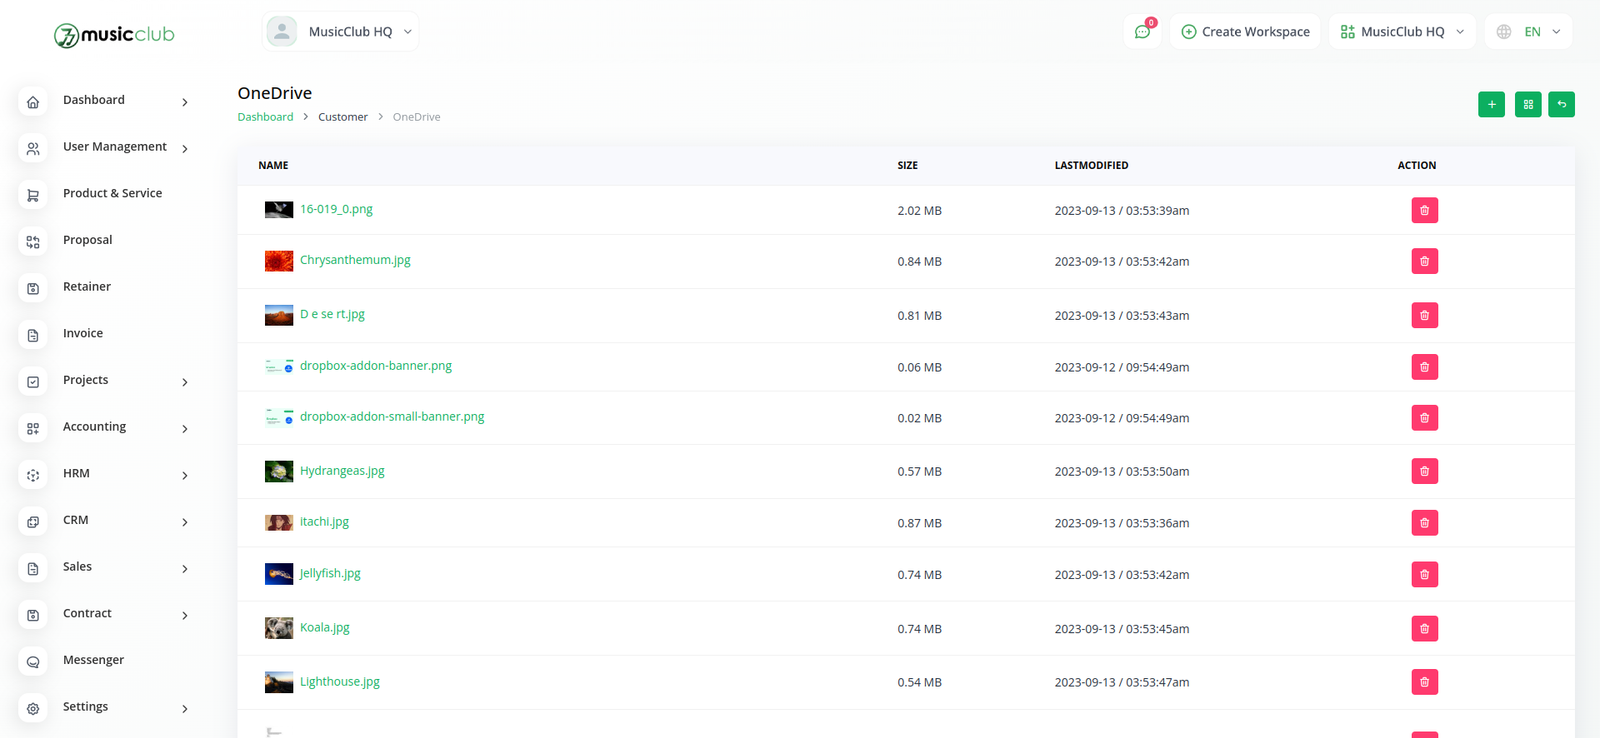Expand the Settings menu chevron
The height and width of the screenshot is (738, 1600).
tap(185, 709)
